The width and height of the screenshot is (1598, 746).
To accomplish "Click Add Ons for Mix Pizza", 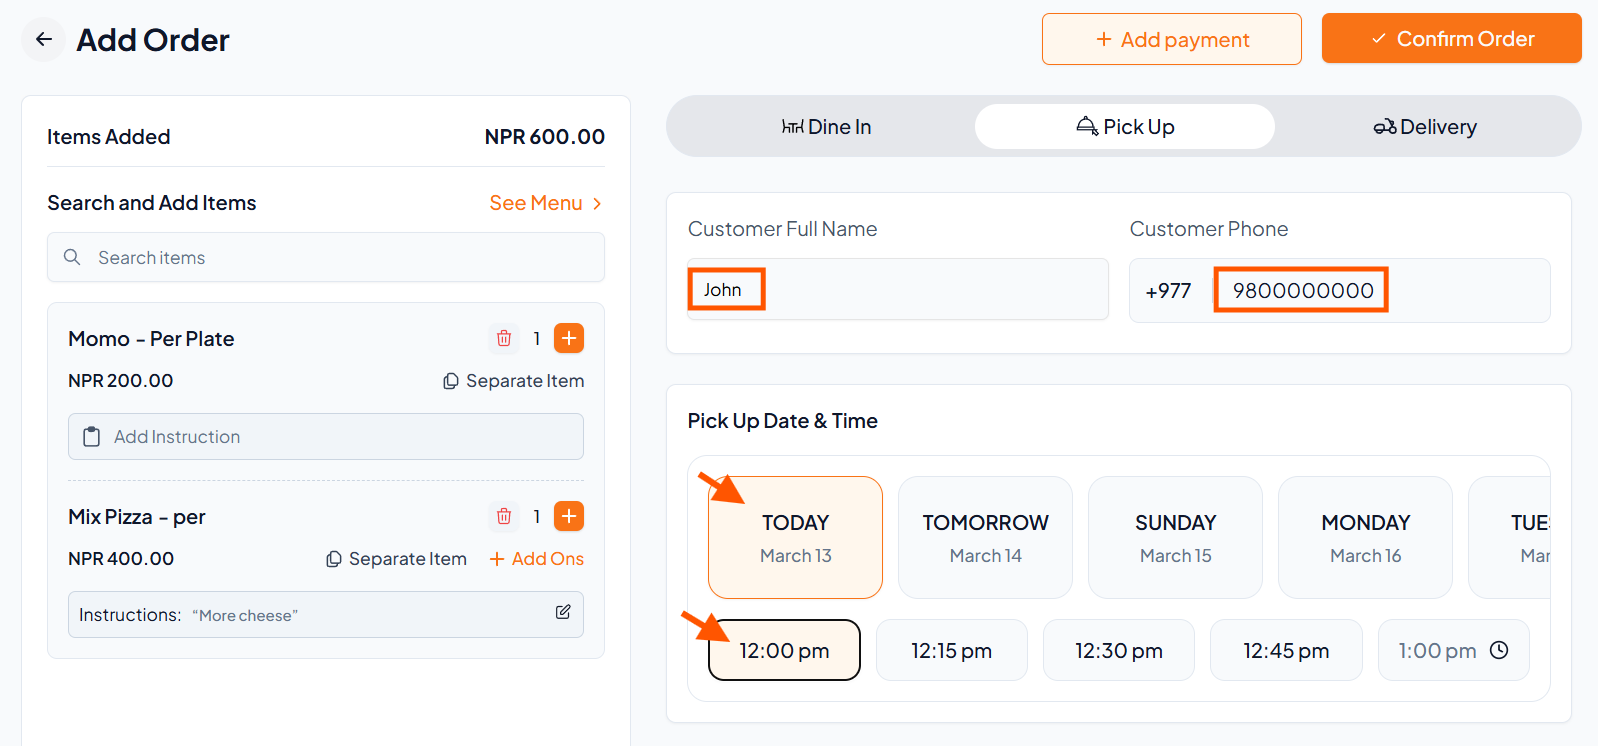I will [x=536, y=559].
